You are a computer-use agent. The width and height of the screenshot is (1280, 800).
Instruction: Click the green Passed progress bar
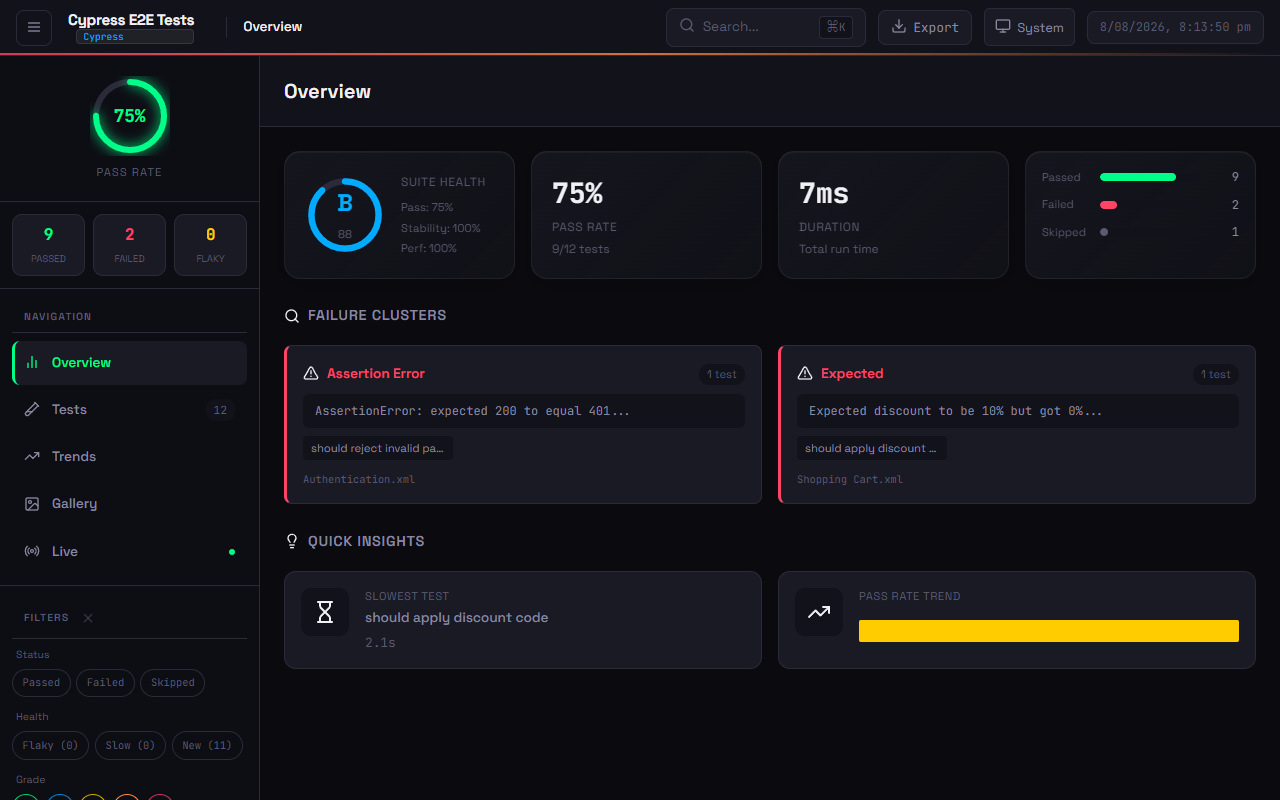coord(1138,177)
